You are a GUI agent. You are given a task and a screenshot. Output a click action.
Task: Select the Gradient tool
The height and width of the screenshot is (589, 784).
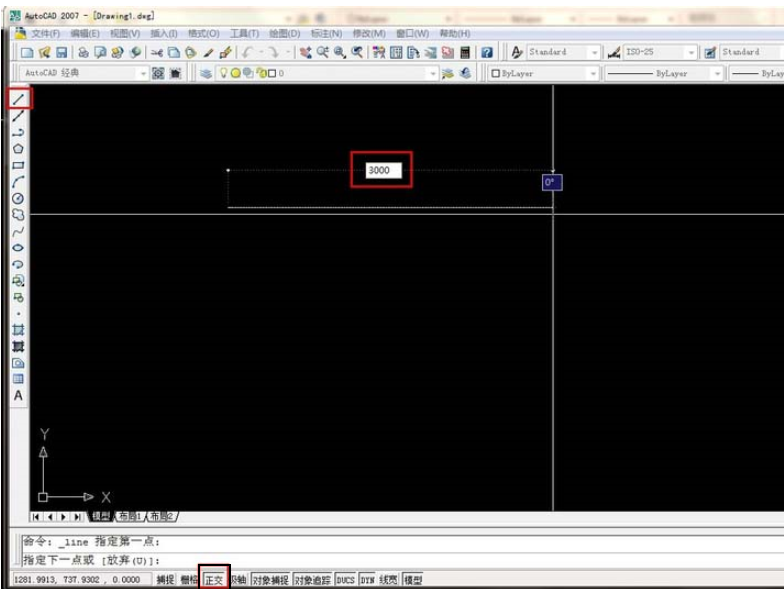pos(18,346)
